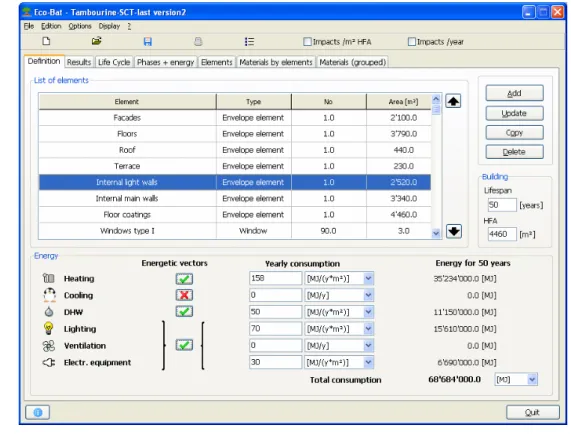The width and height of the screenshot is (571, 434).
Task: Switch to the Materials (grouped) tab
Action: (353, 62)
